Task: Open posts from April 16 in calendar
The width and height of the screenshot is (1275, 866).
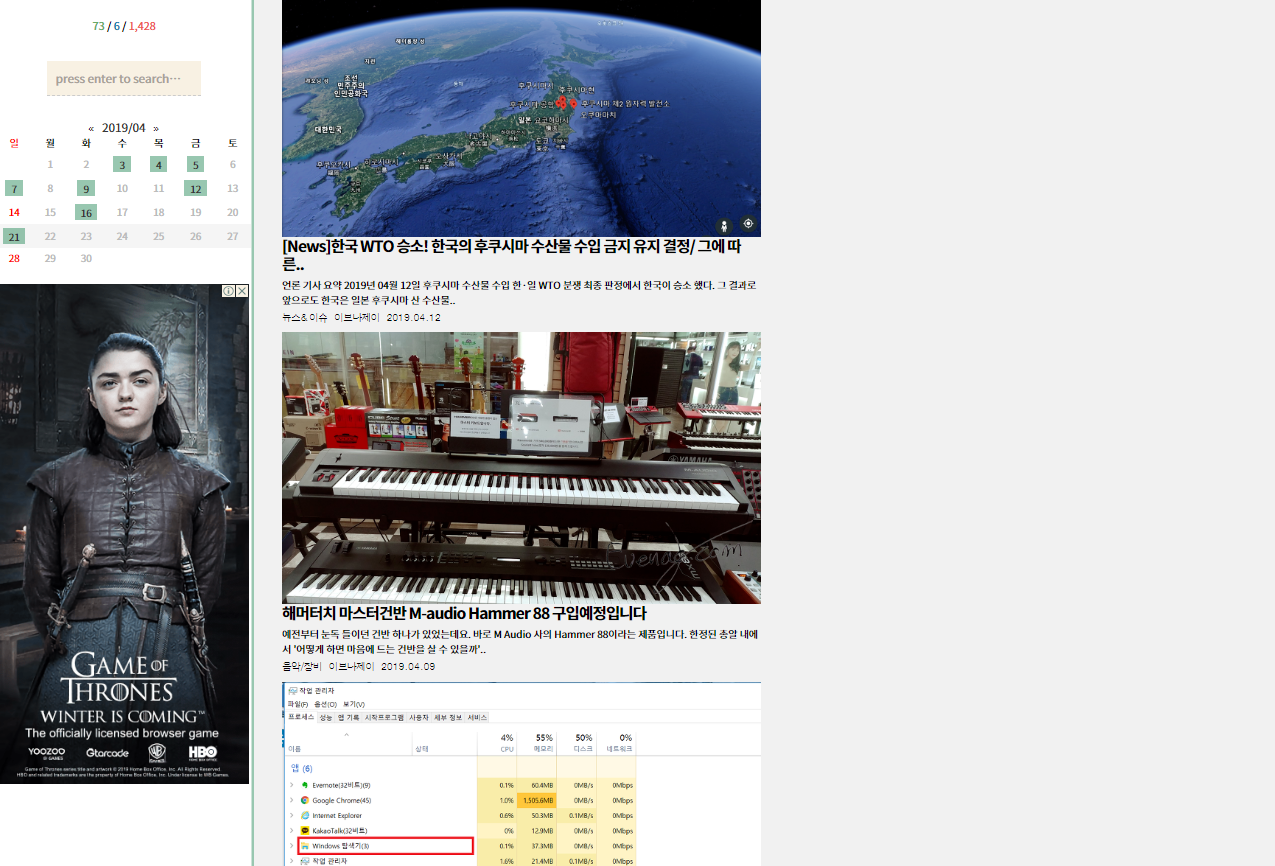Action: (x=86, y=213)
